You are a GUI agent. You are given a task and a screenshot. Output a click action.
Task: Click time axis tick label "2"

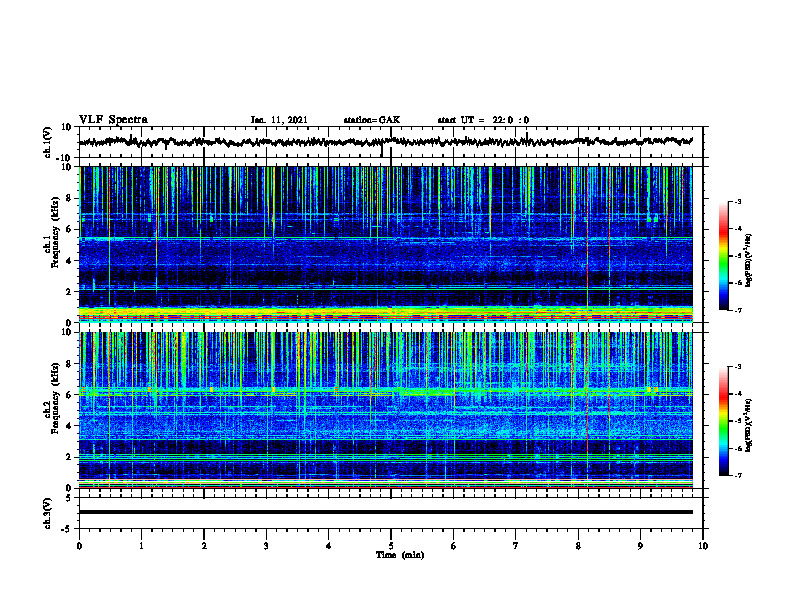[204, 546]
